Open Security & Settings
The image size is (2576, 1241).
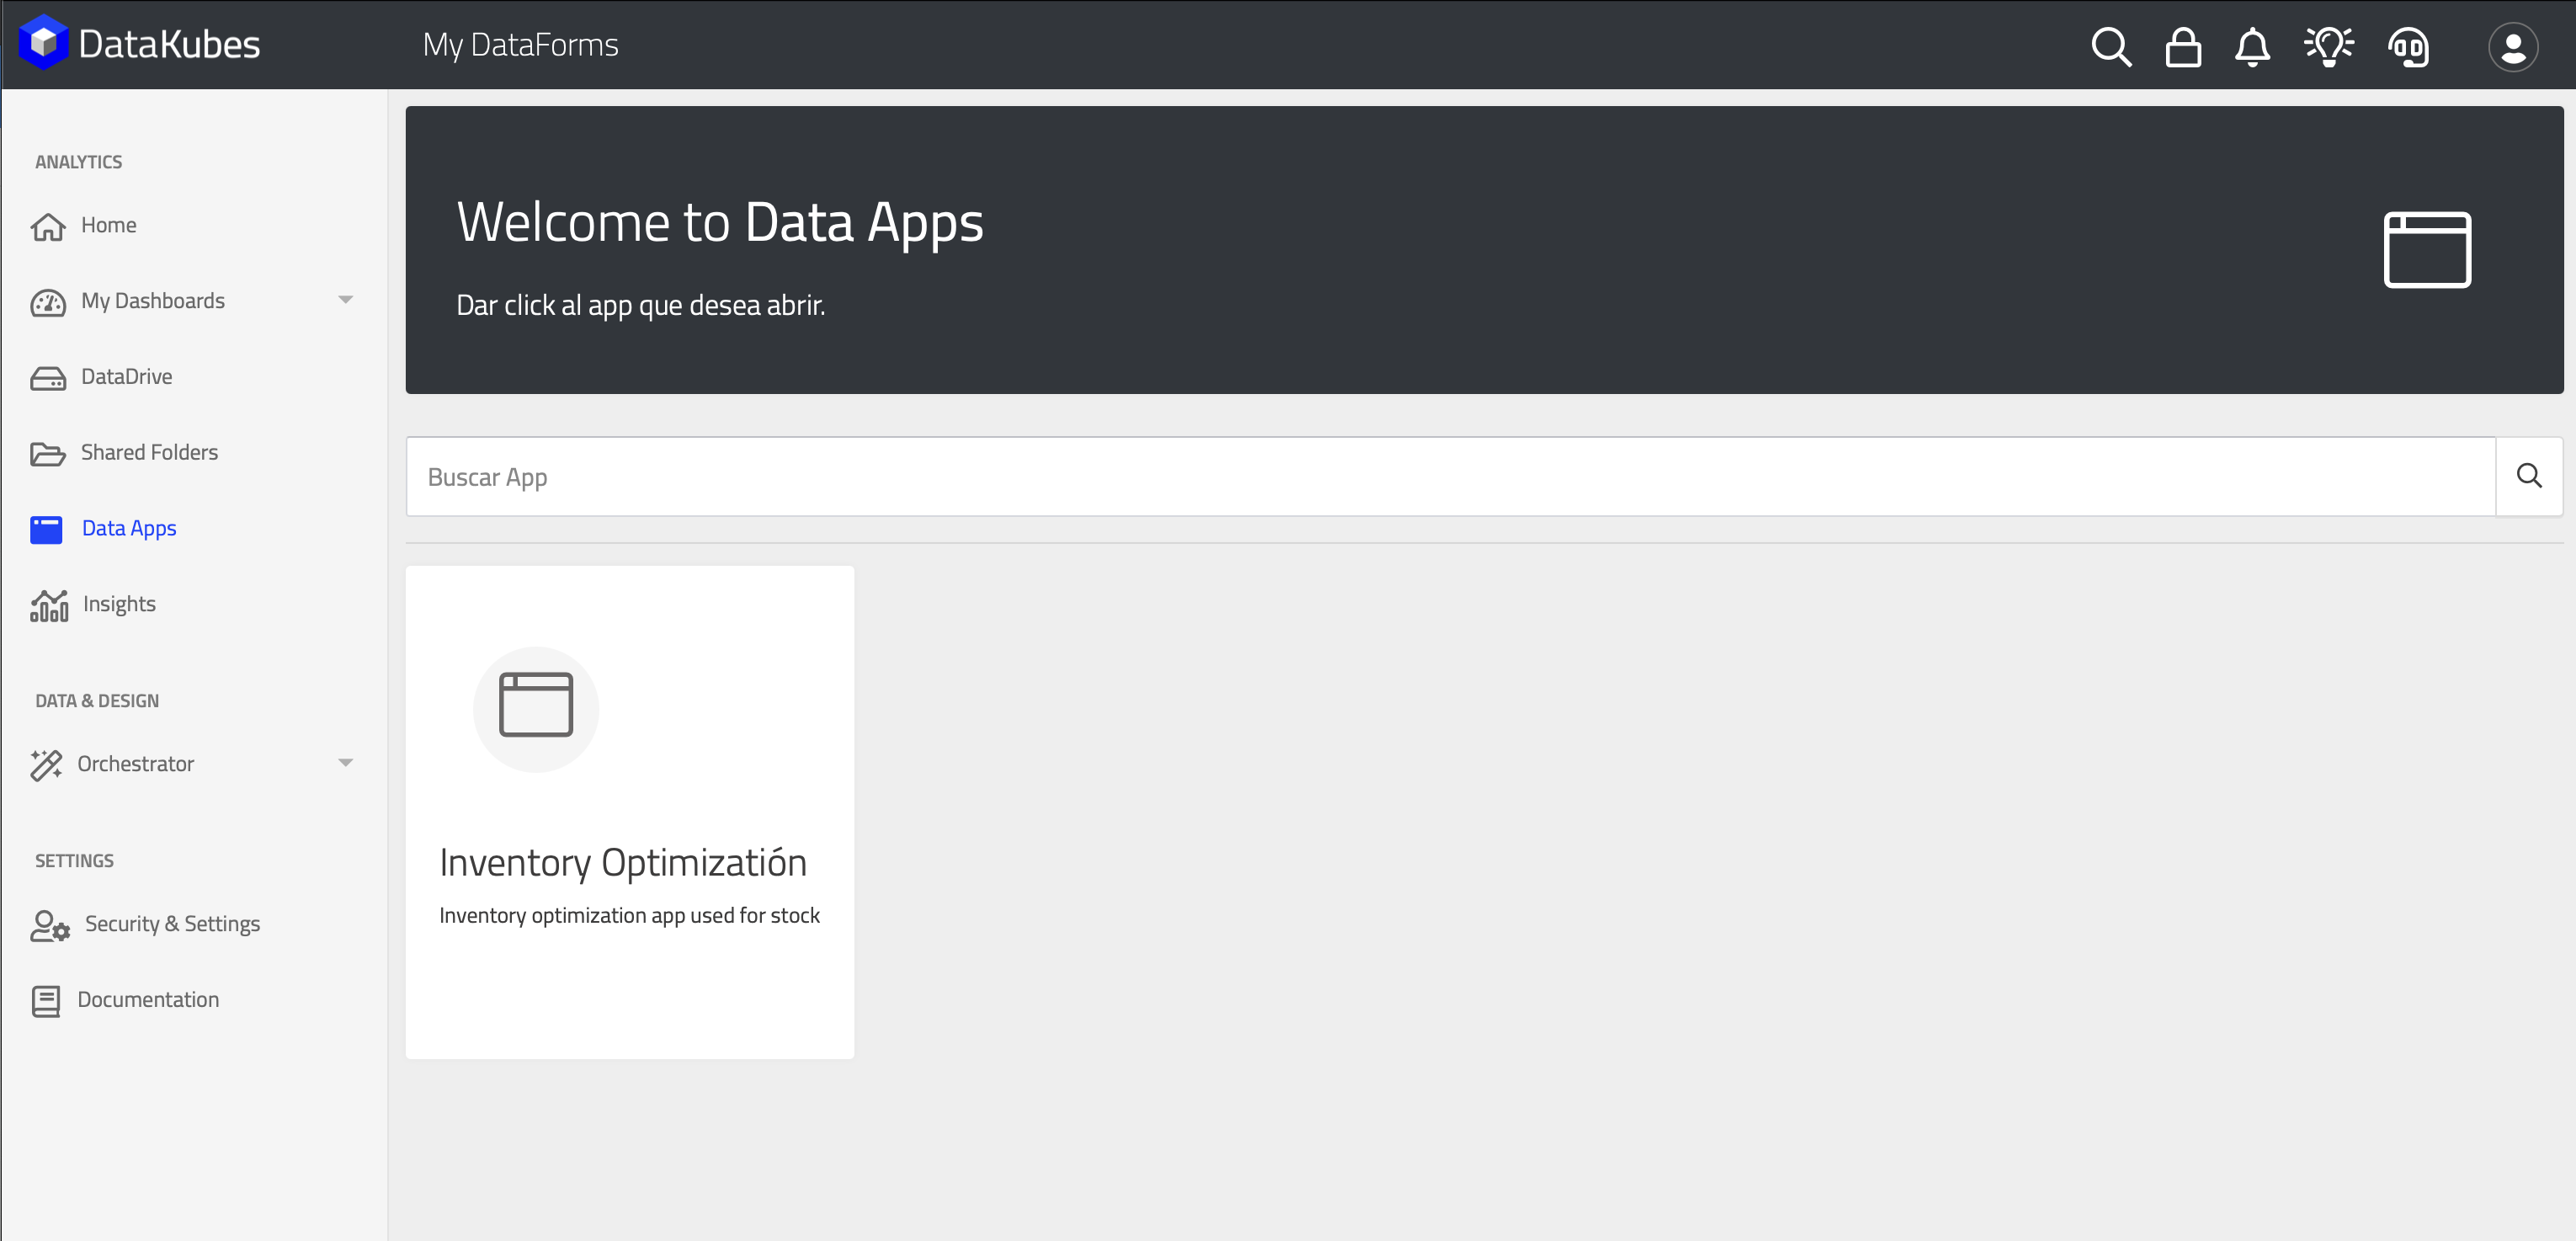pos(171,924)
